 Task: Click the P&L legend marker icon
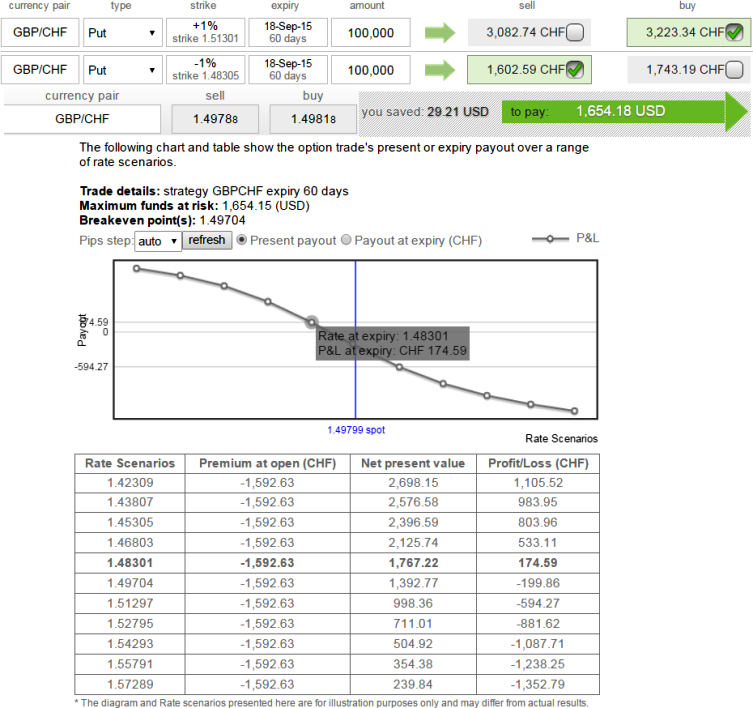(550, 239)
